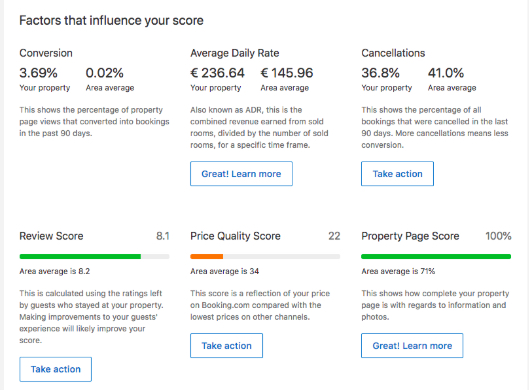Image resolution: width=529 pixels, height=392 pixels.
Task: Select the Cancellations heading
Action: [393, 53]
